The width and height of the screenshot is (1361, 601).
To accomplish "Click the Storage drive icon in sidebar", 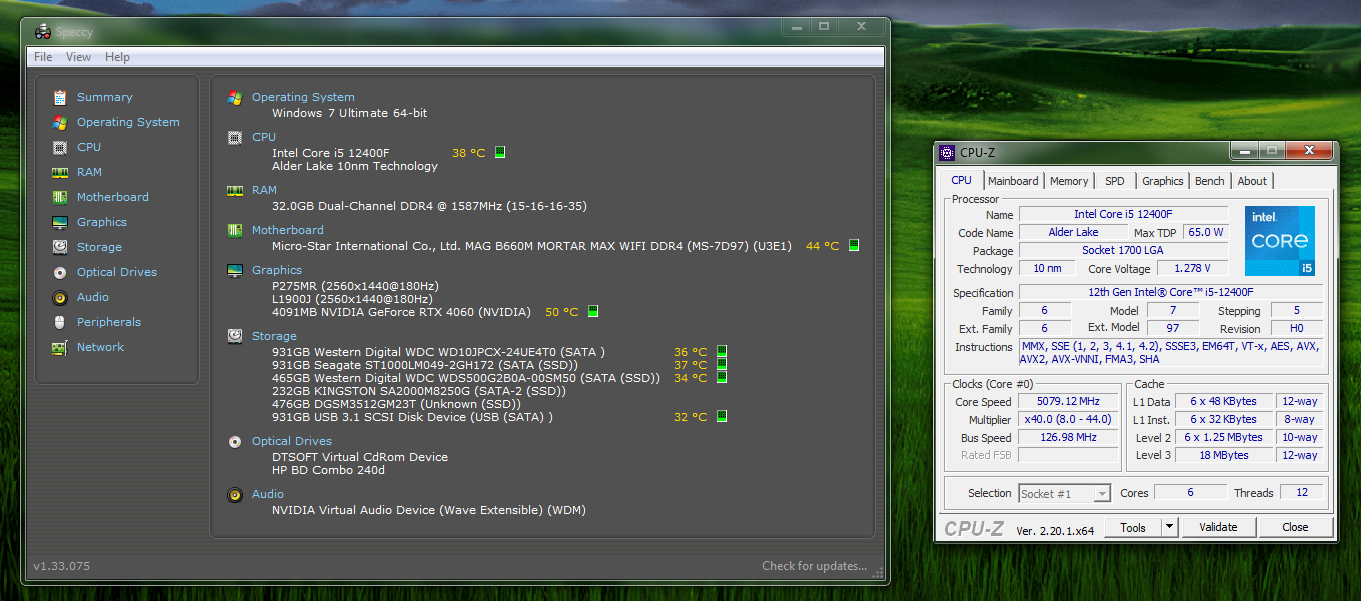I will tap(60, 247).
